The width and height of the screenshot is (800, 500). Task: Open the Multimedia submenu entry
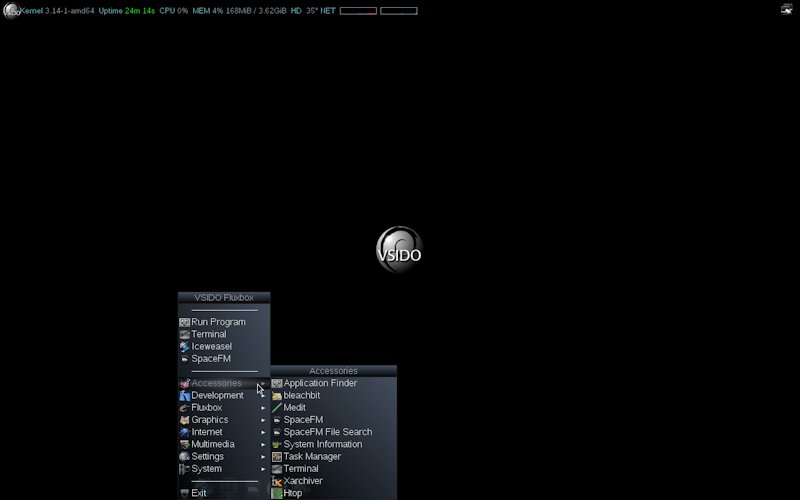point(223,444)
